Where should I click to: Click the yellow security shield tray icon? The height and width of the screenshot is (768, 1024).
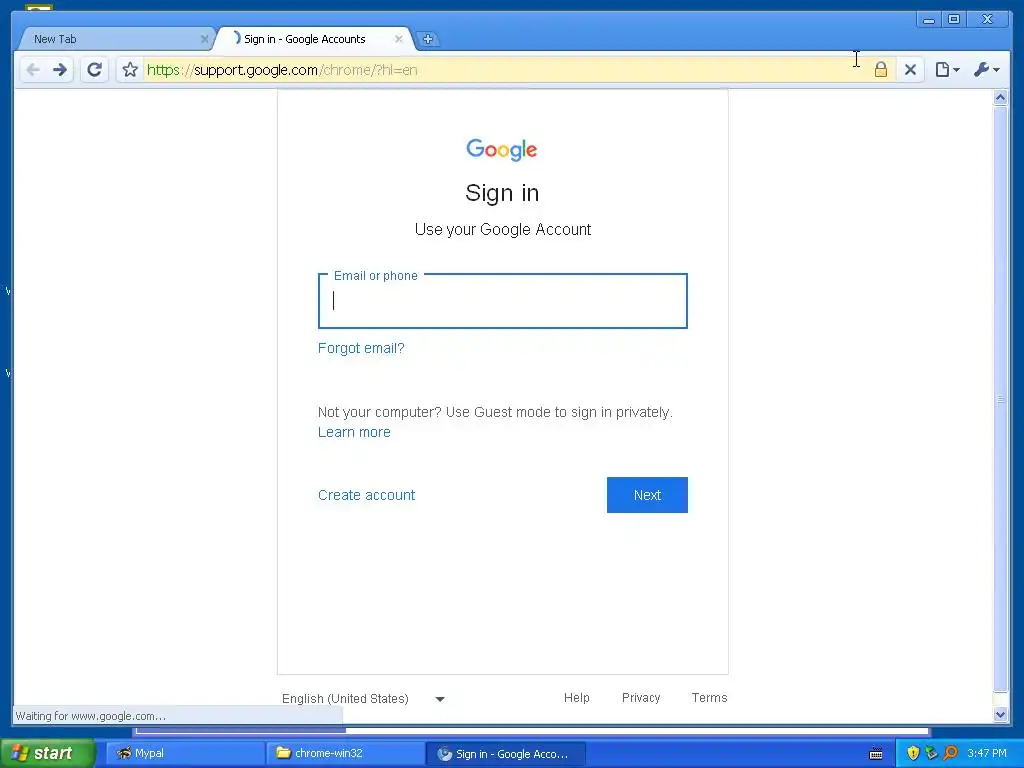click(913, 754)
